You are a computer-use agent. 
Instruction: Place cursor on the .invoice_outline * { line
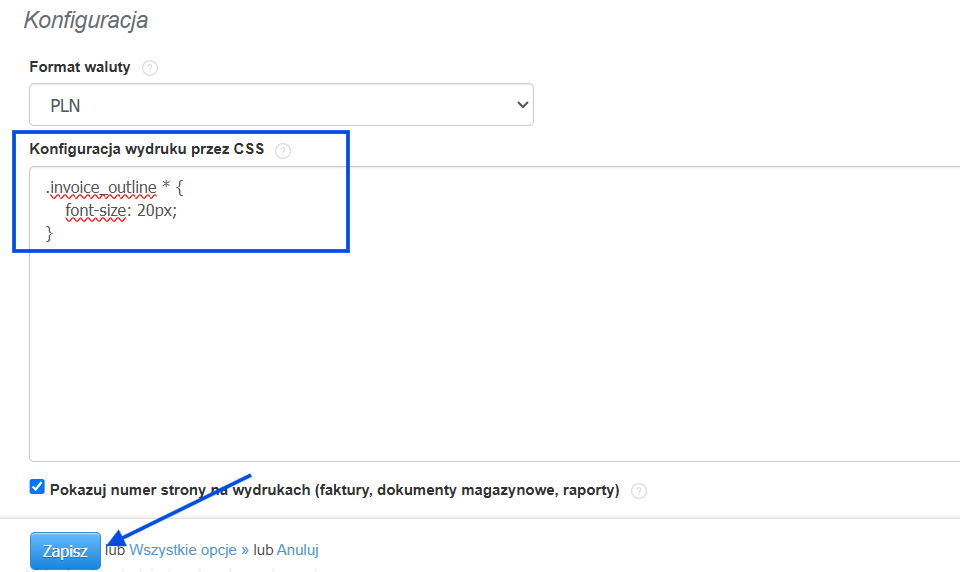click(114, 187)
